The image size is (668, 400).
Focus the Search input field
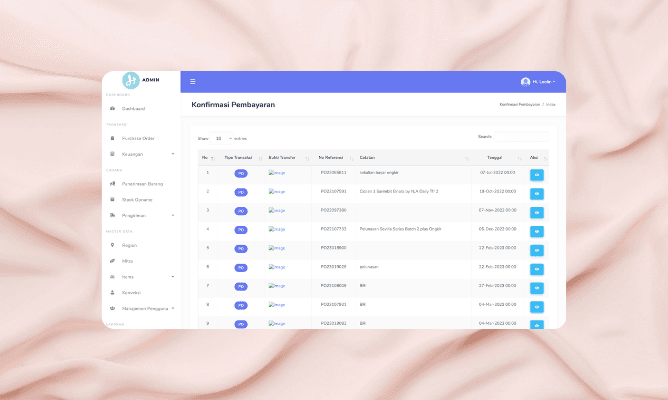[521, 137]
